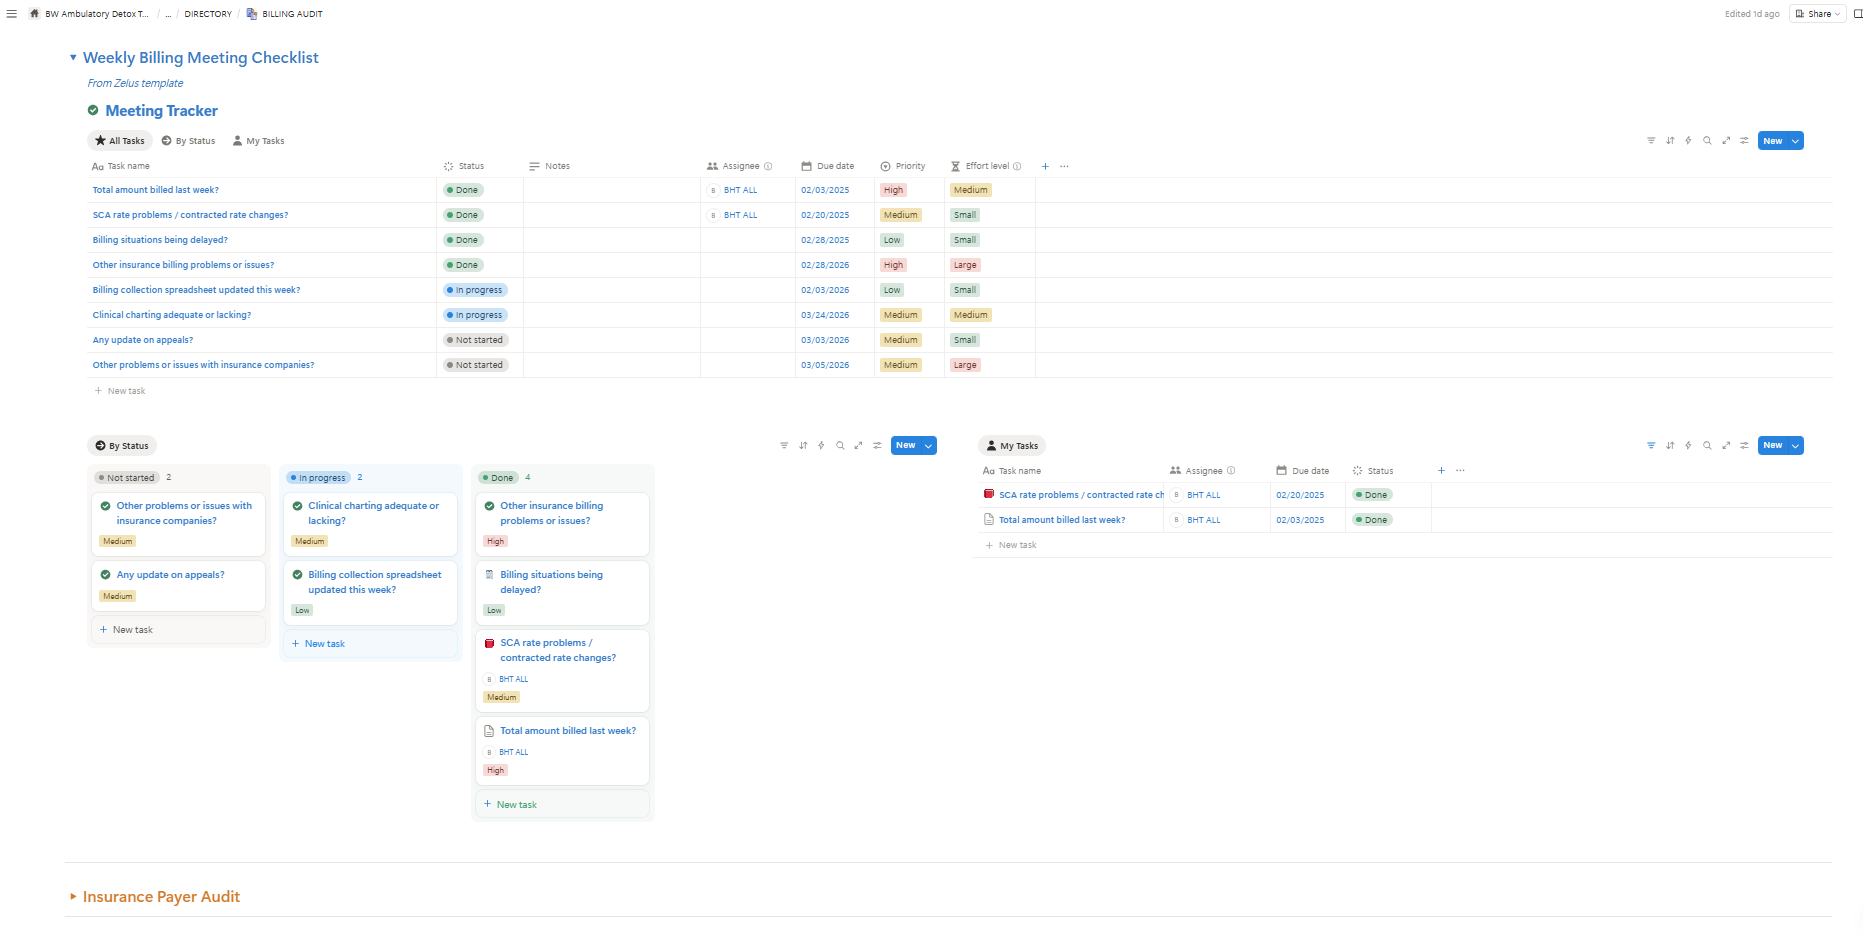The width and height of the screenshot is (1863, 941).
Task: Click sort icon in the All Tasks toolbar
Action: [x=1670, y=141]
